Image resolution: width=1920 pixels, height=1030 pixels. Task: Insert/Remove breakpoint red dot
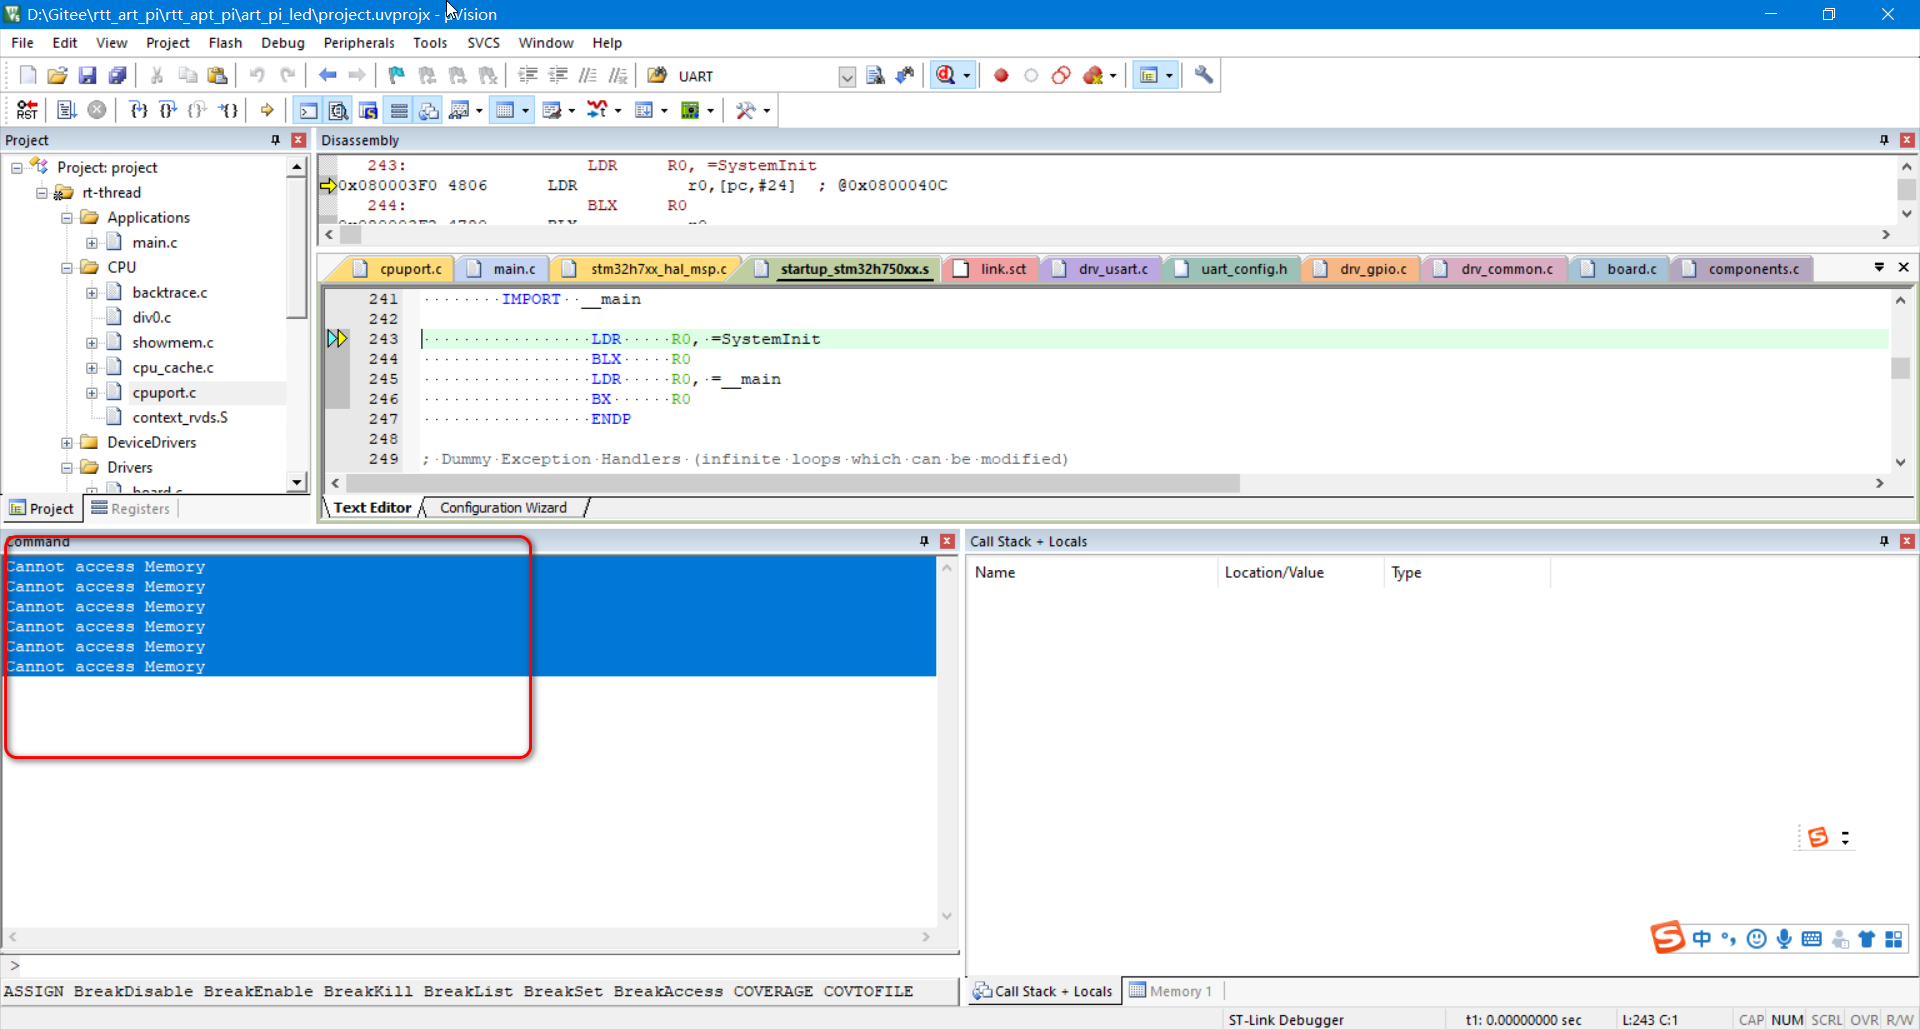(x=1001, y=76)
